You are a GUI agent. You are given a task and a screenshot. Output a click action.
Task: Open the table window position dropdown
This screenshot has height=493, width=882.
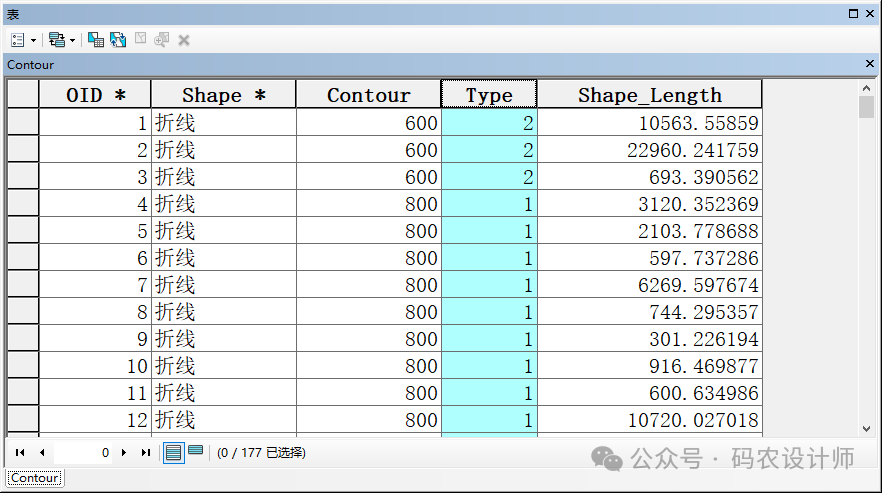pos(853,14)
